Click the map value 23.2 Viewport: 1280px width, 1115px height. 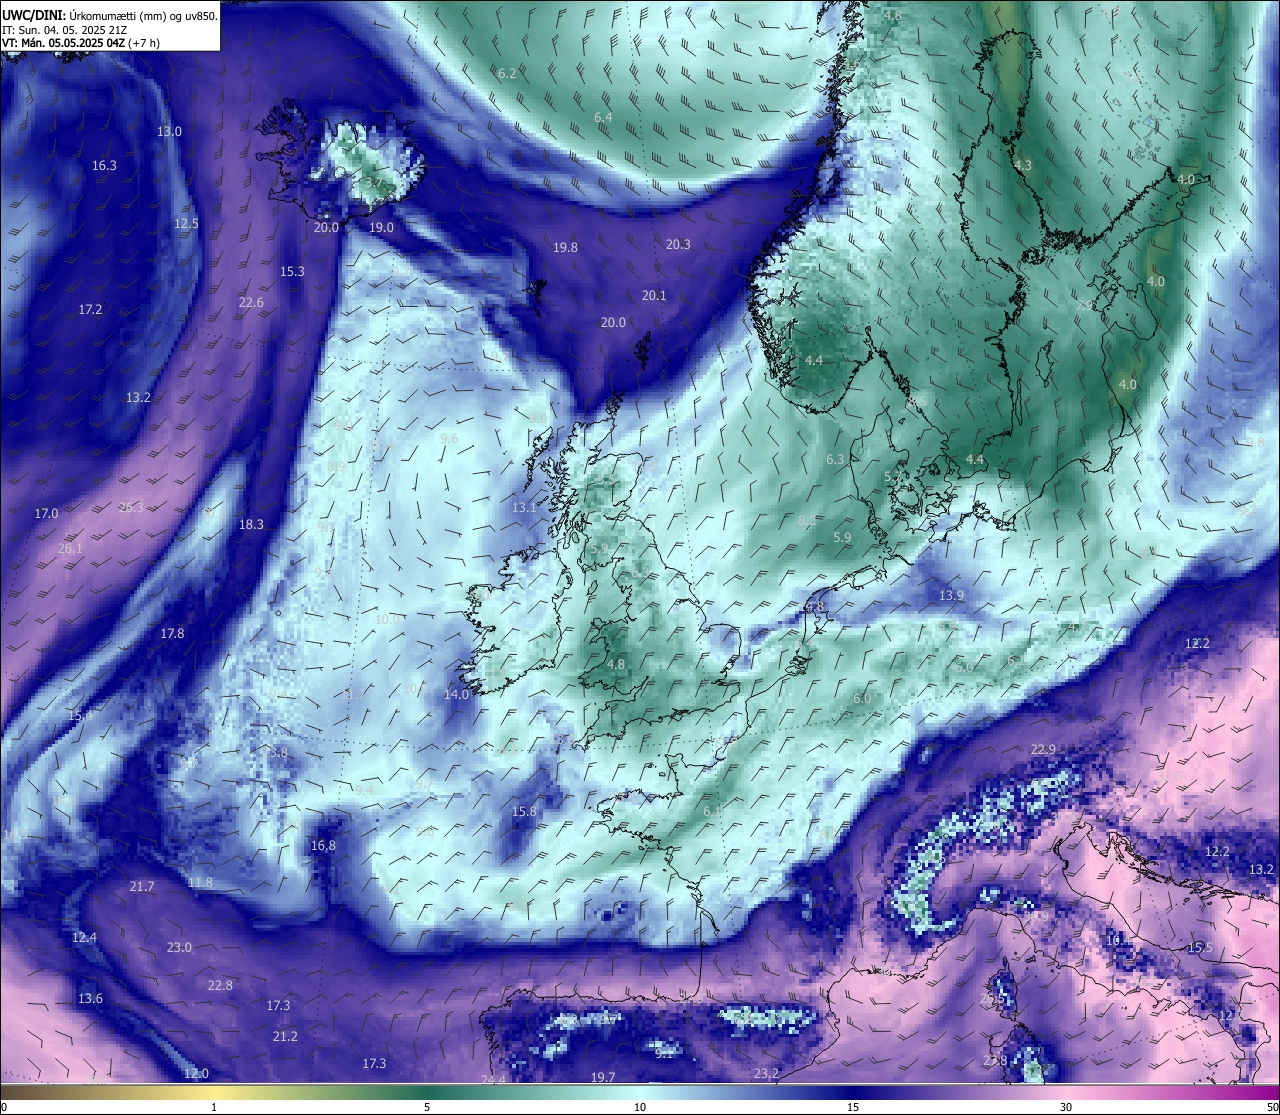click(766, 1074)
